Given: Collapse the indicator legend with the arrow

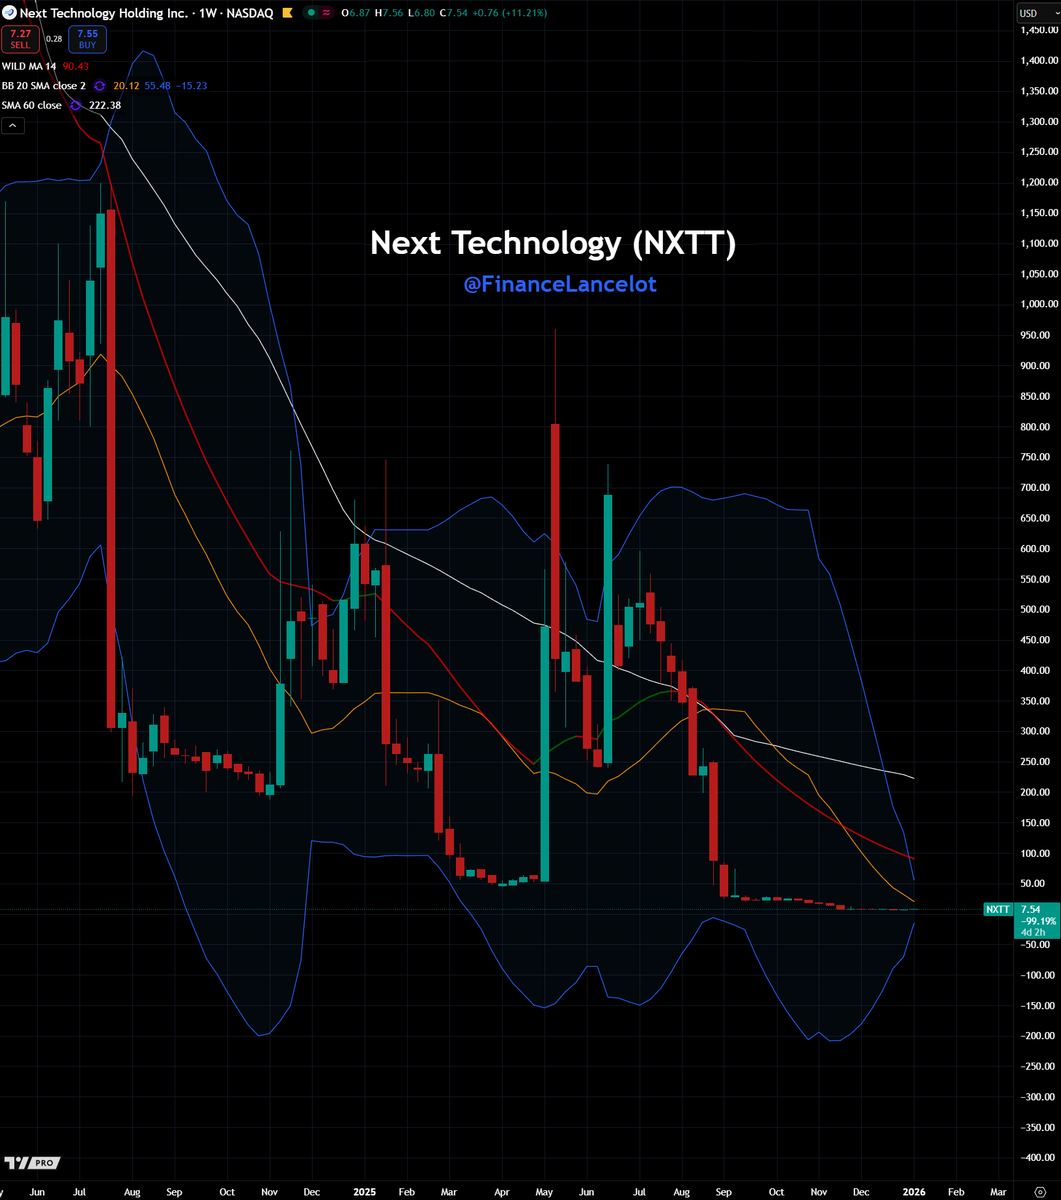Looking at the screenshot, I should (13, 126).
